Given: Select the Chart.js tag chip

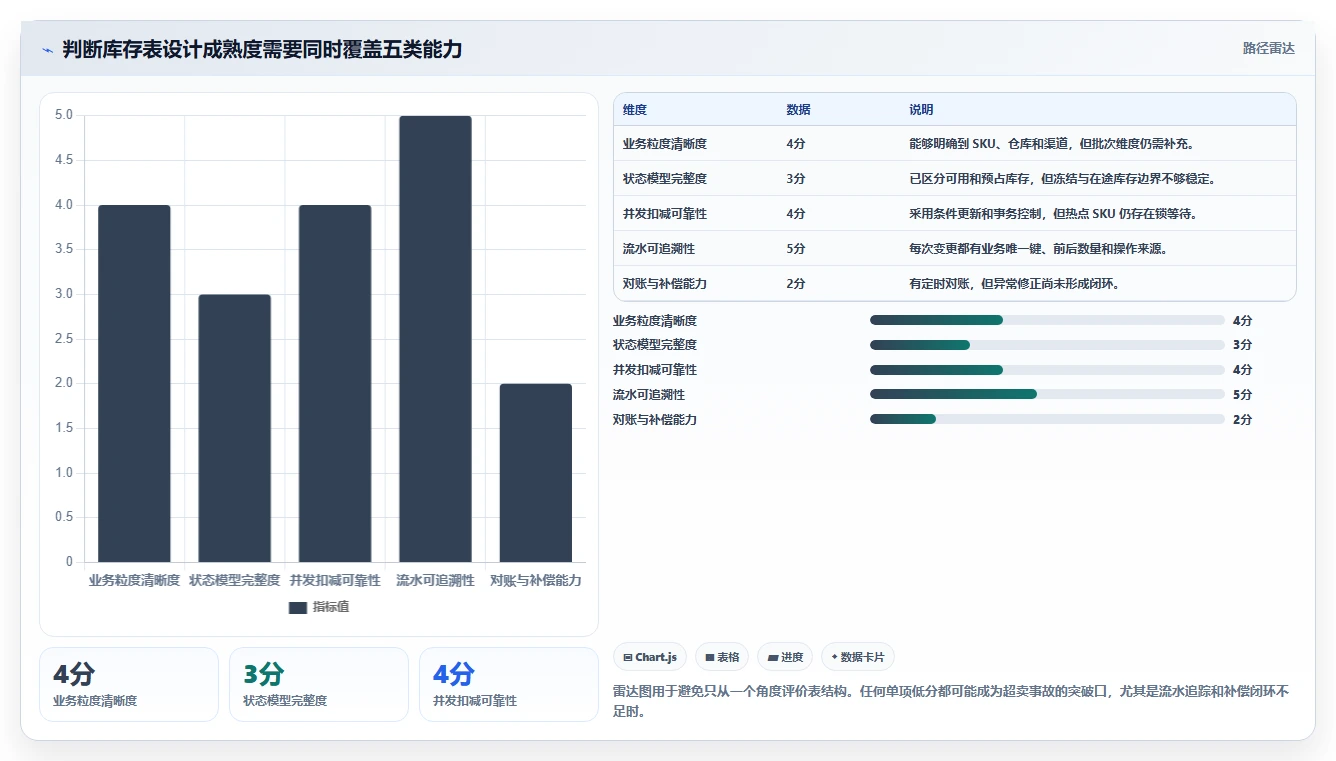Looking at the screenshot, I should point(650,657).
